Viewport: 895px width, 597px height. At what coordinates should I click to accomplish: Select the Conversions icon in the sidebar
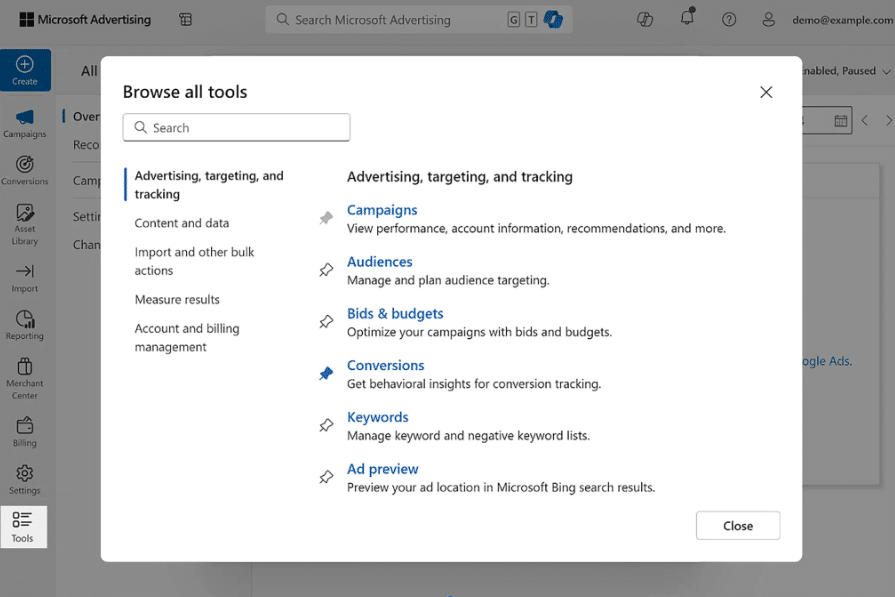(x=25, y=168)
